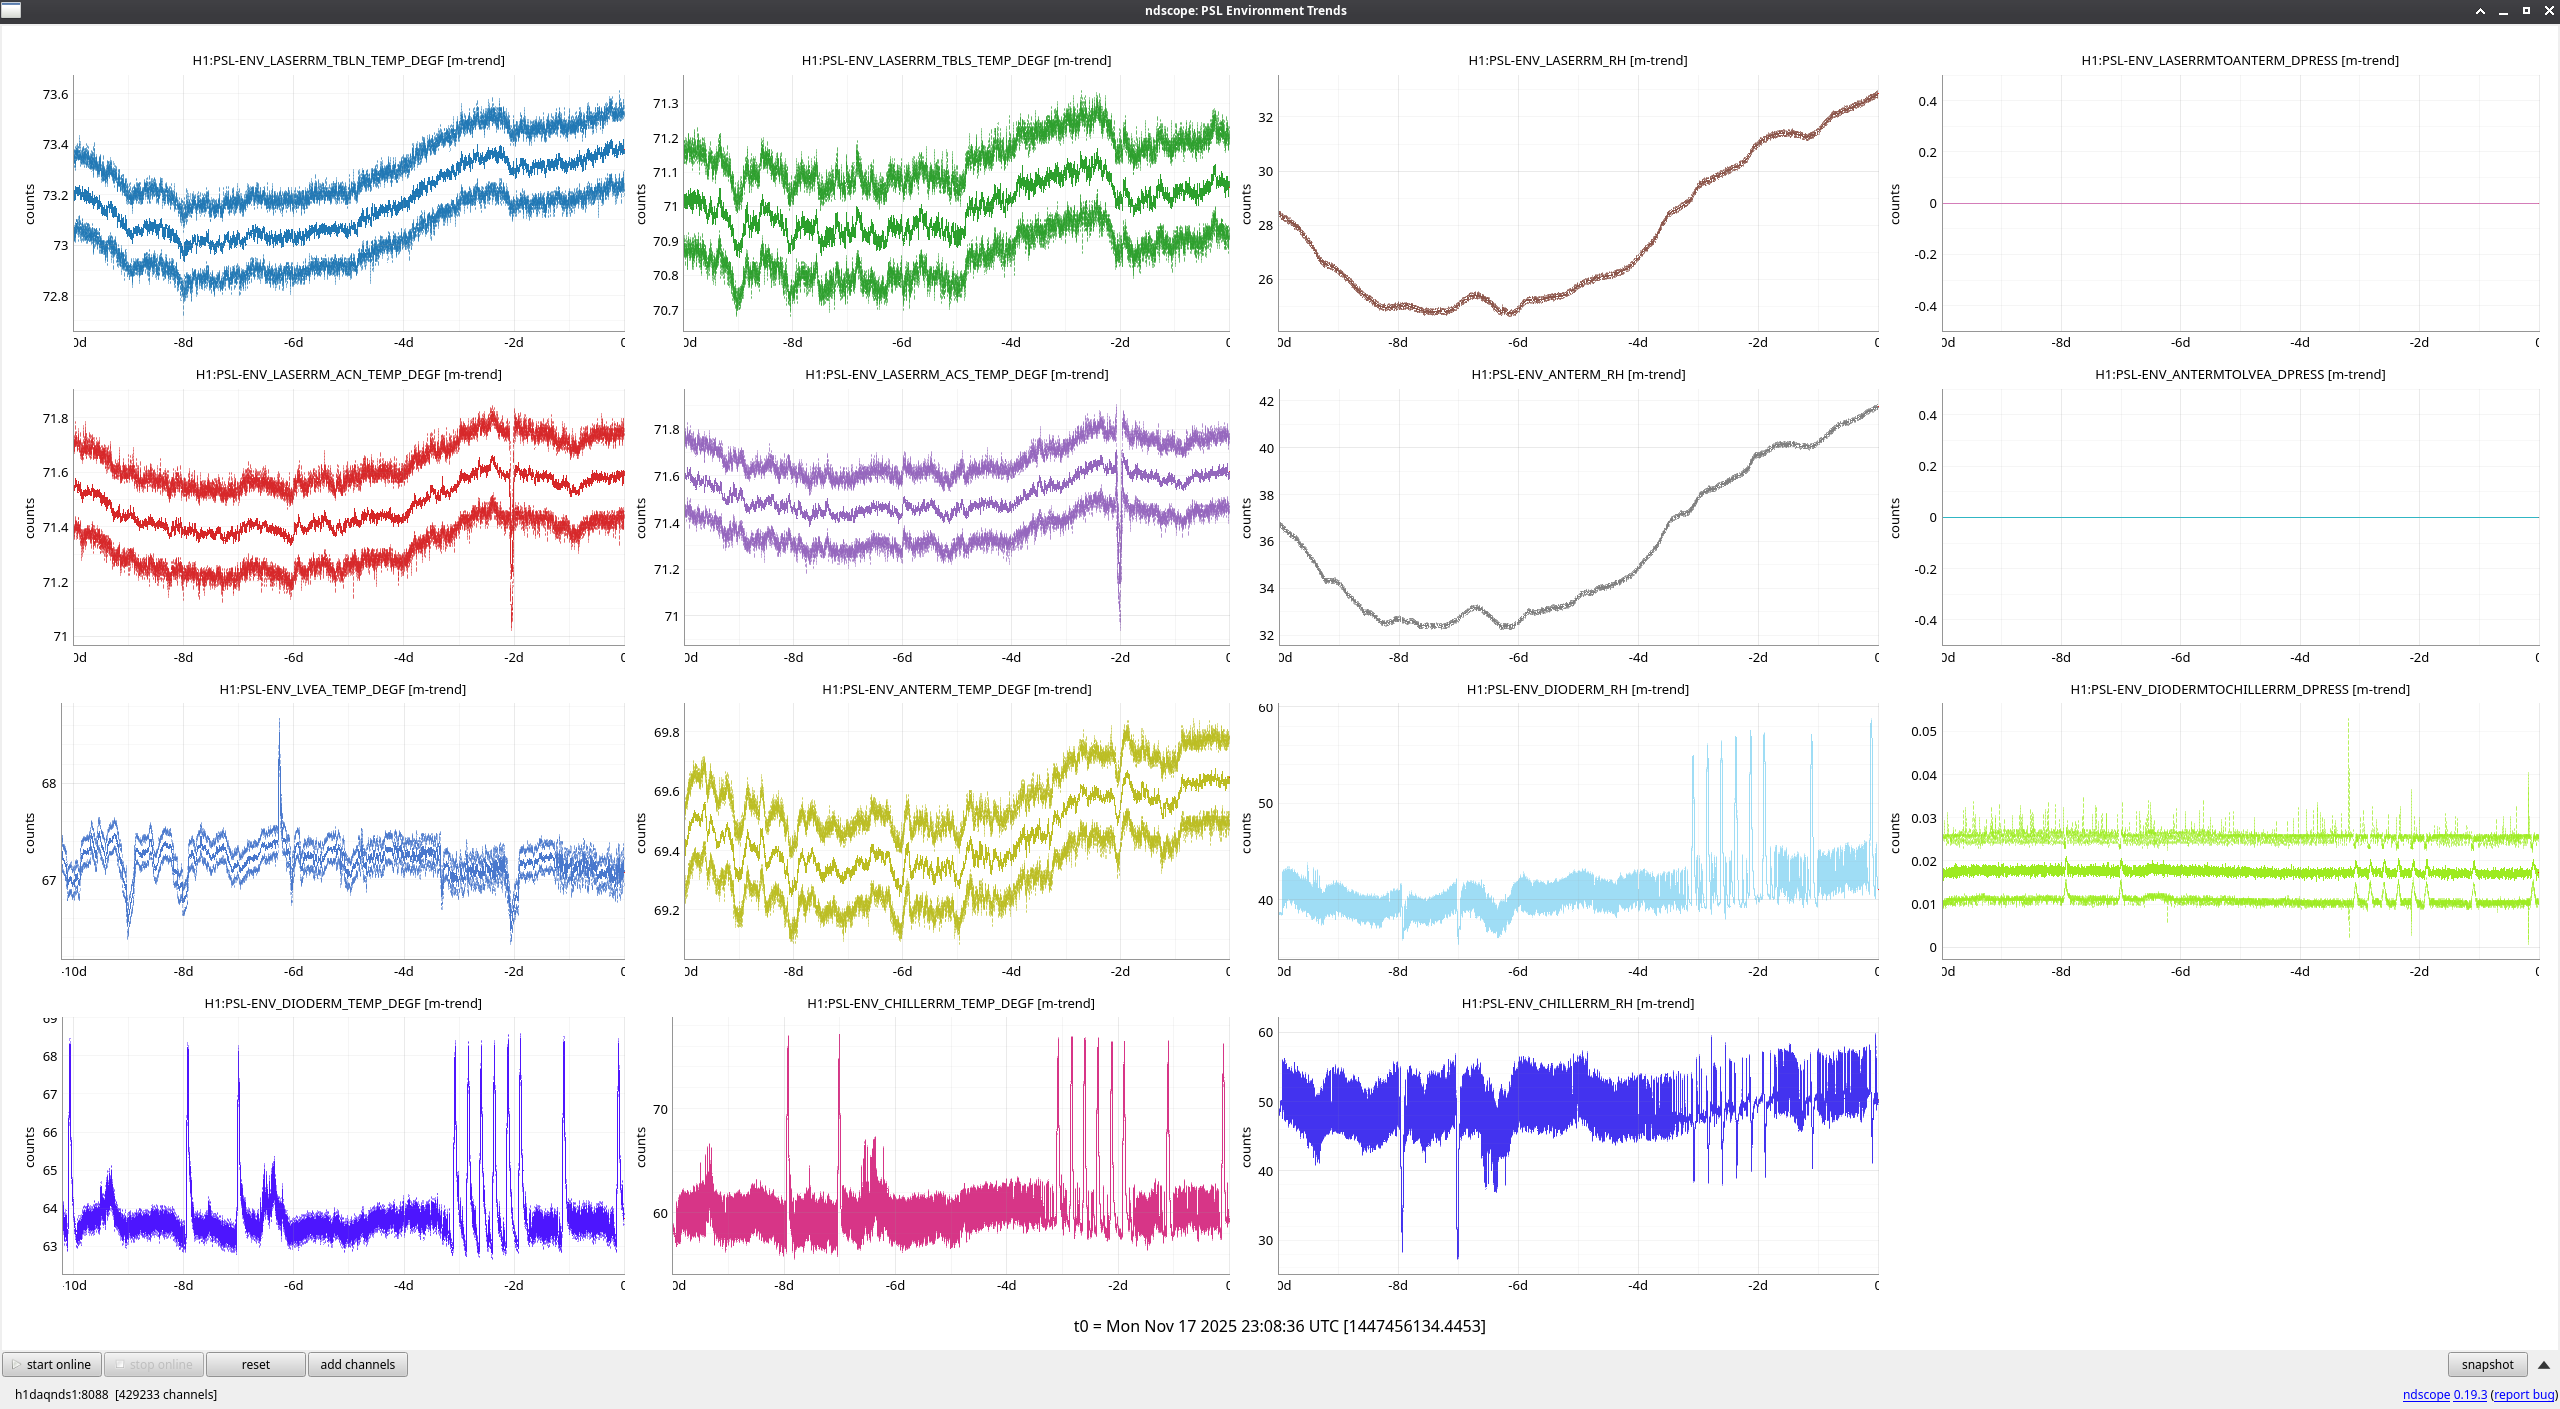Viewport: 2560px width, 1409px height.
Task: Open the 0.19.3 version link
Action: pos(2469,1394)
